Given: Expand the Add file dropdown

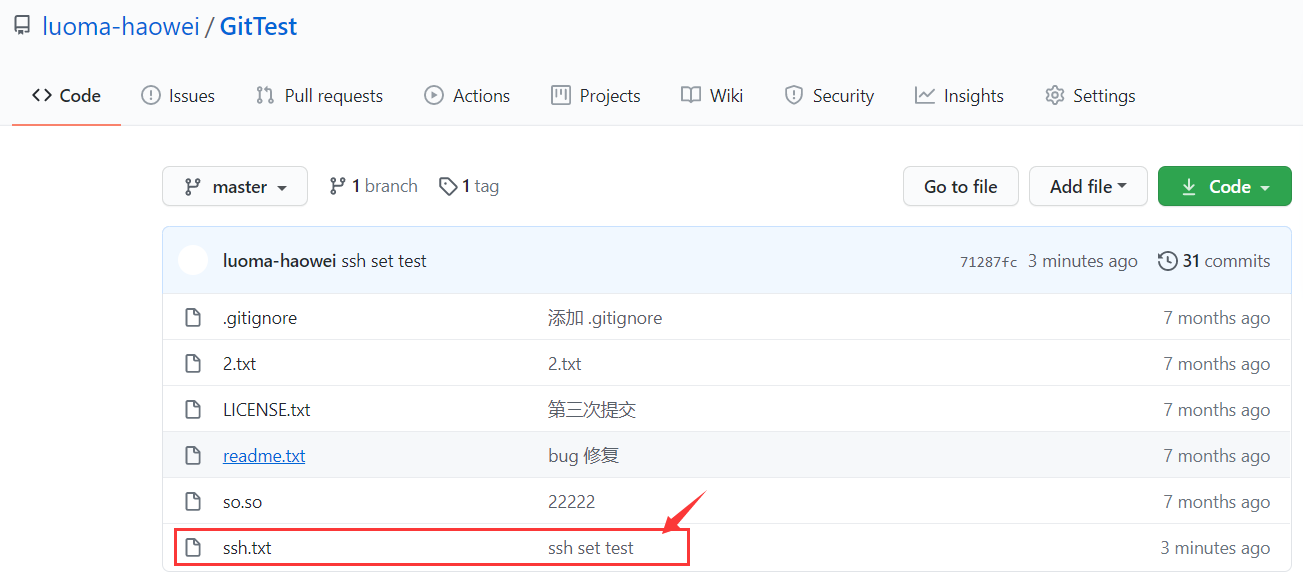Looking at the screenshot, I should click(x=1088, y=187).
